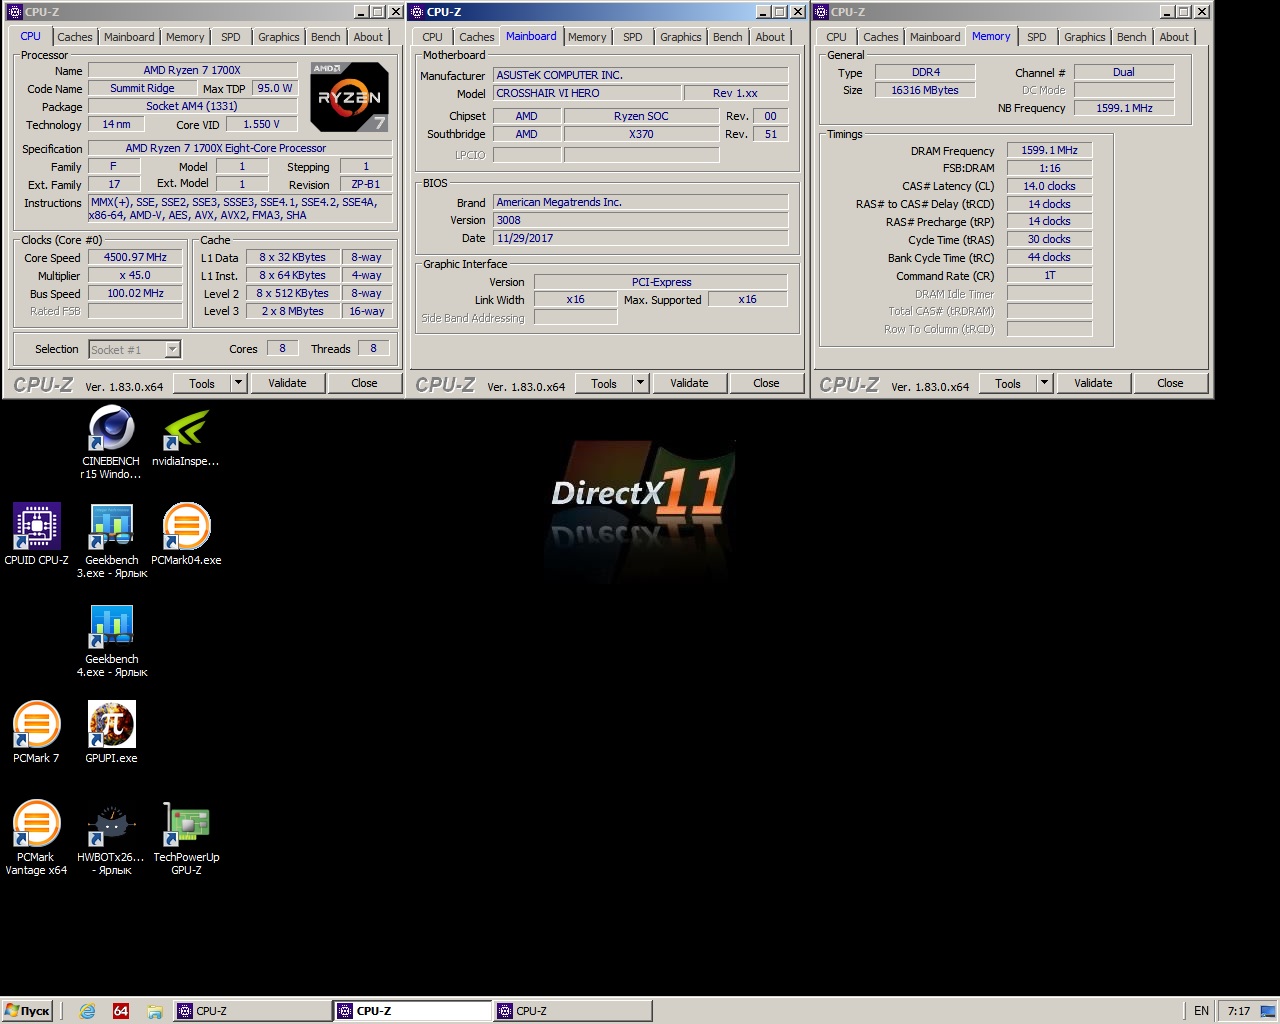Click the 'Socket AM4 (1331)' package value
Image resolution: width=1280 pixels, height=1024 pixels.
192,106
